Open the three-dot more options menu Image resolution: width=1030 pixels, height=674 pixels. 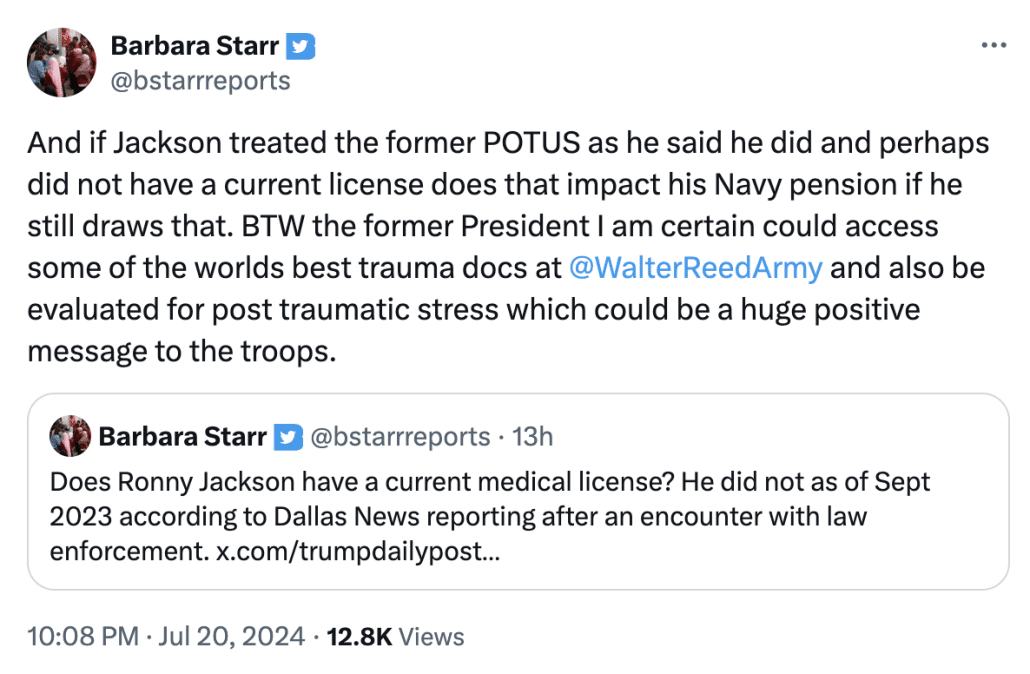point(993,45)
